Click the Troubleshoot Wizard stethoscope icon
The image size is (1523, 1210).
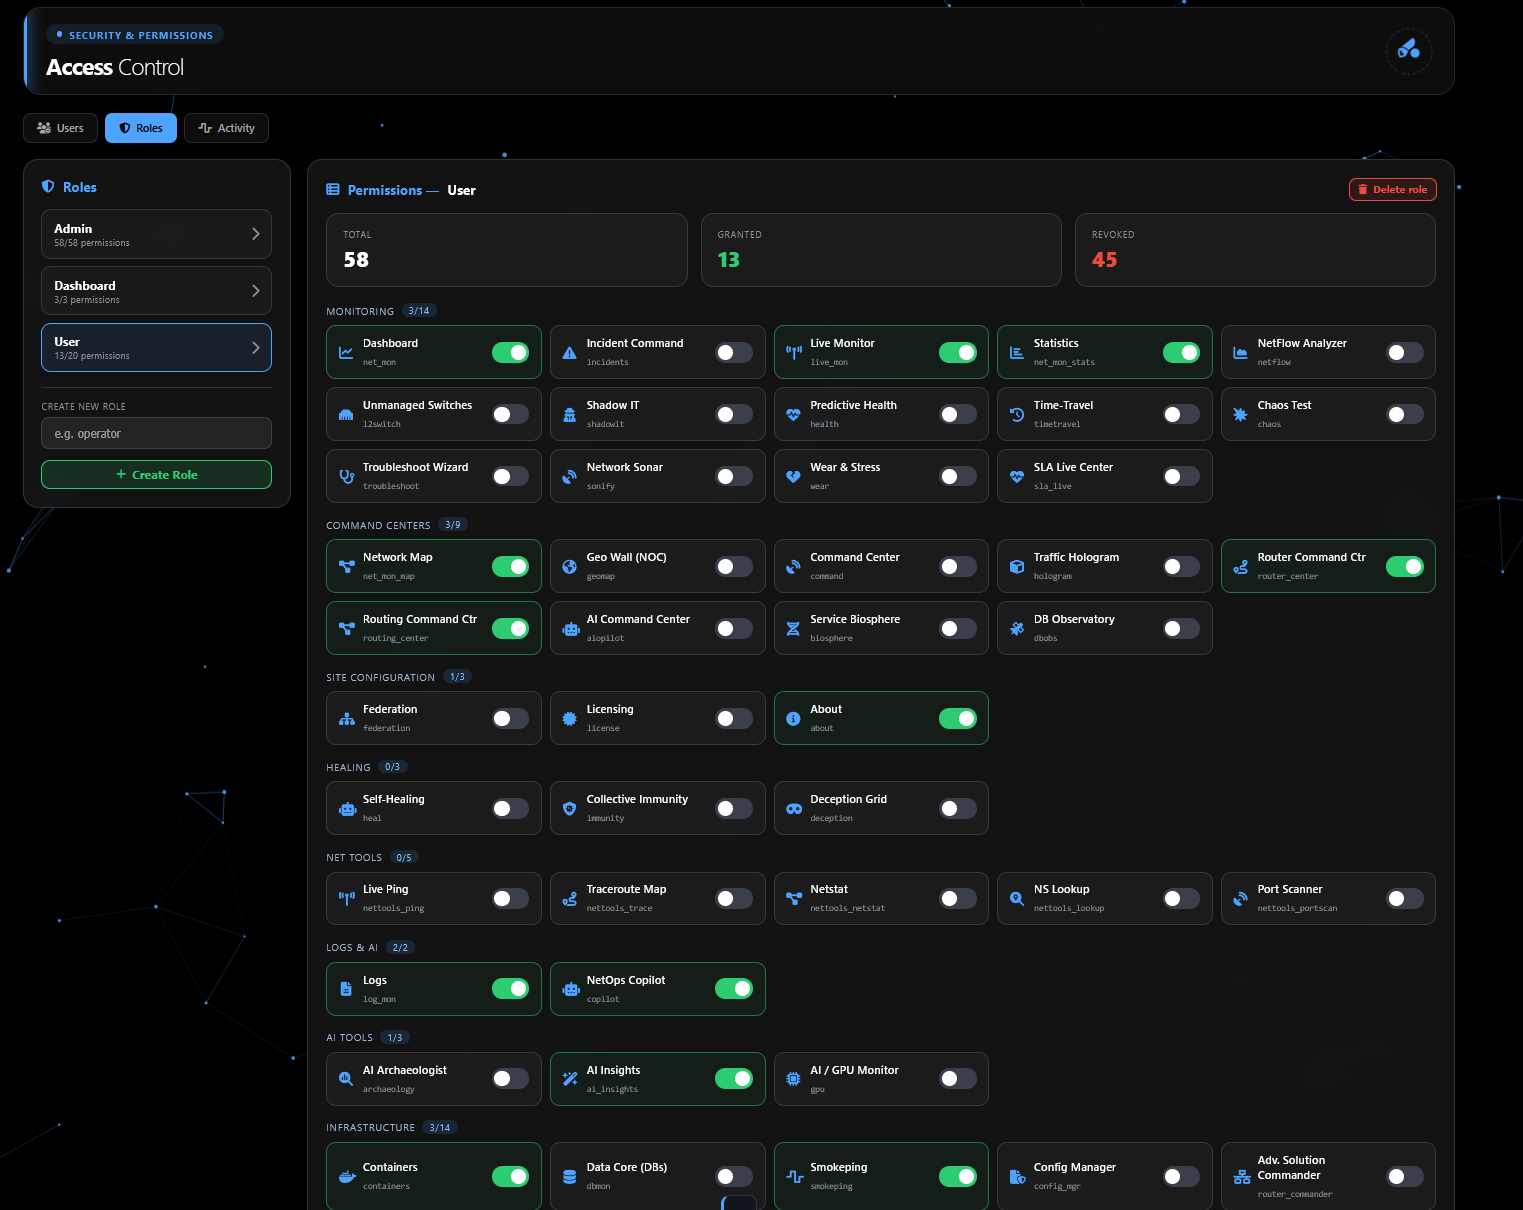[346, 477]
